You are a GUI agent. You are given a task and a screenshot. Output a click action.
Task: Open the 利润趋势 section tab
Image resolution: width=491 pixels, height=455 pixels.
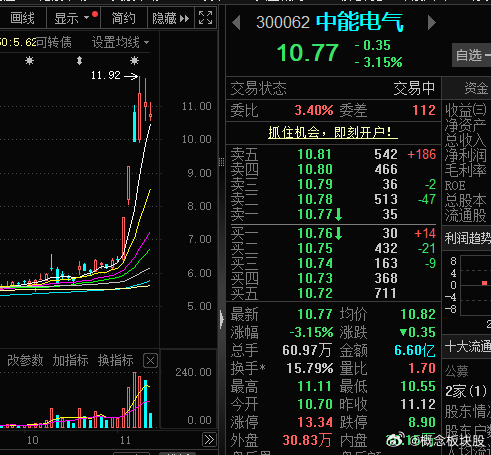[x=467, y=238]
